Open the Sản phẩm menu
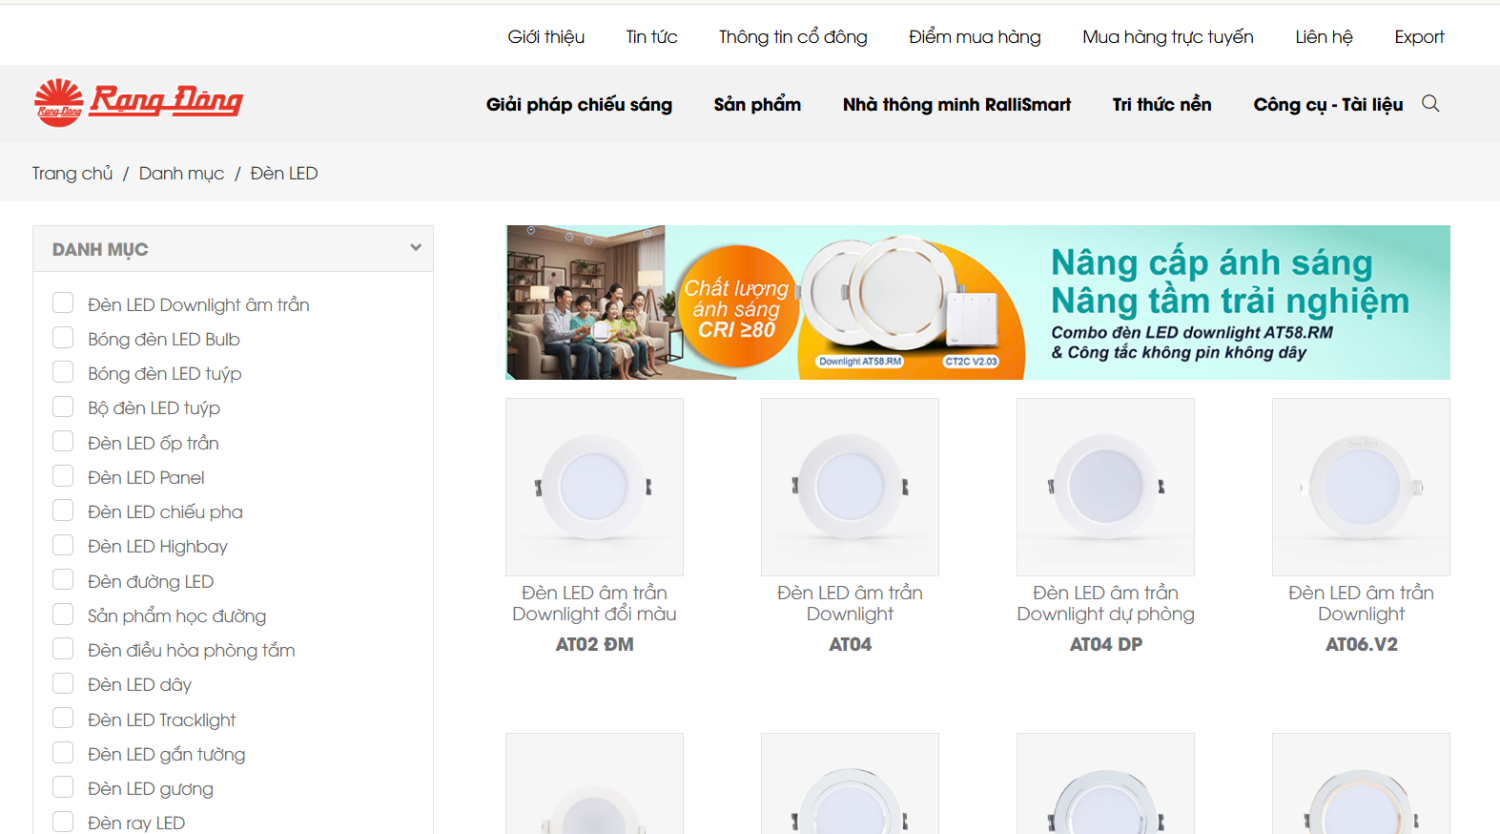The image size is (1500, 834). coord(757,104)
